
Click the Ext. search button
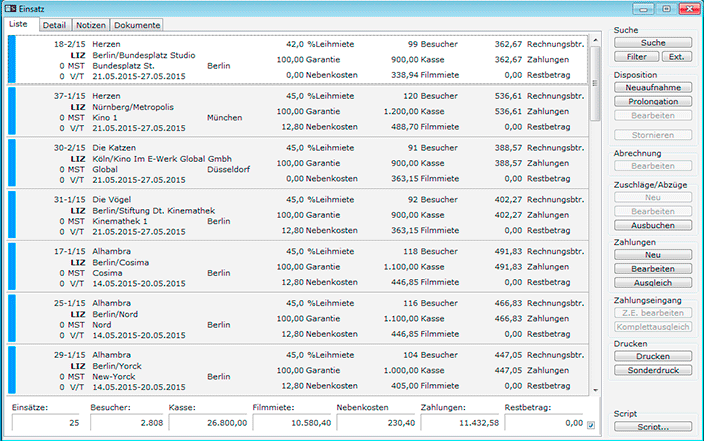click(678, 57)
